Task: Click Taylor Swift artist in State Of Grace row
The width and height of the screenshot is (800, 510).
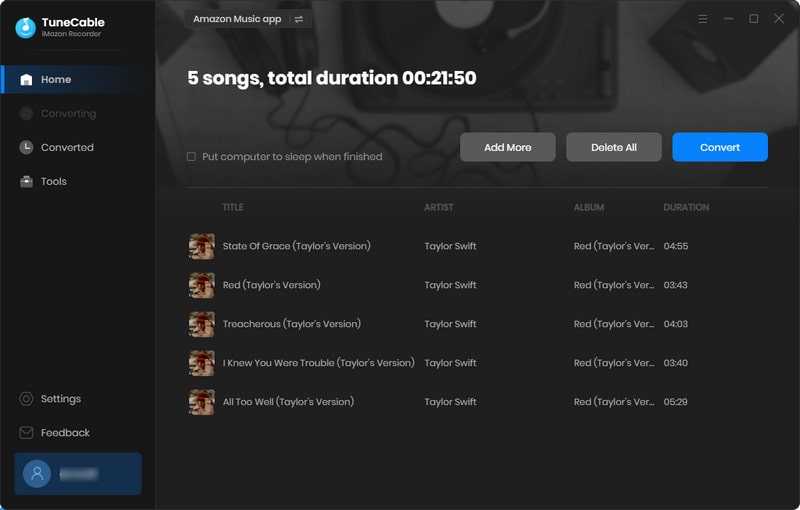Action: [x=450, y=246]
